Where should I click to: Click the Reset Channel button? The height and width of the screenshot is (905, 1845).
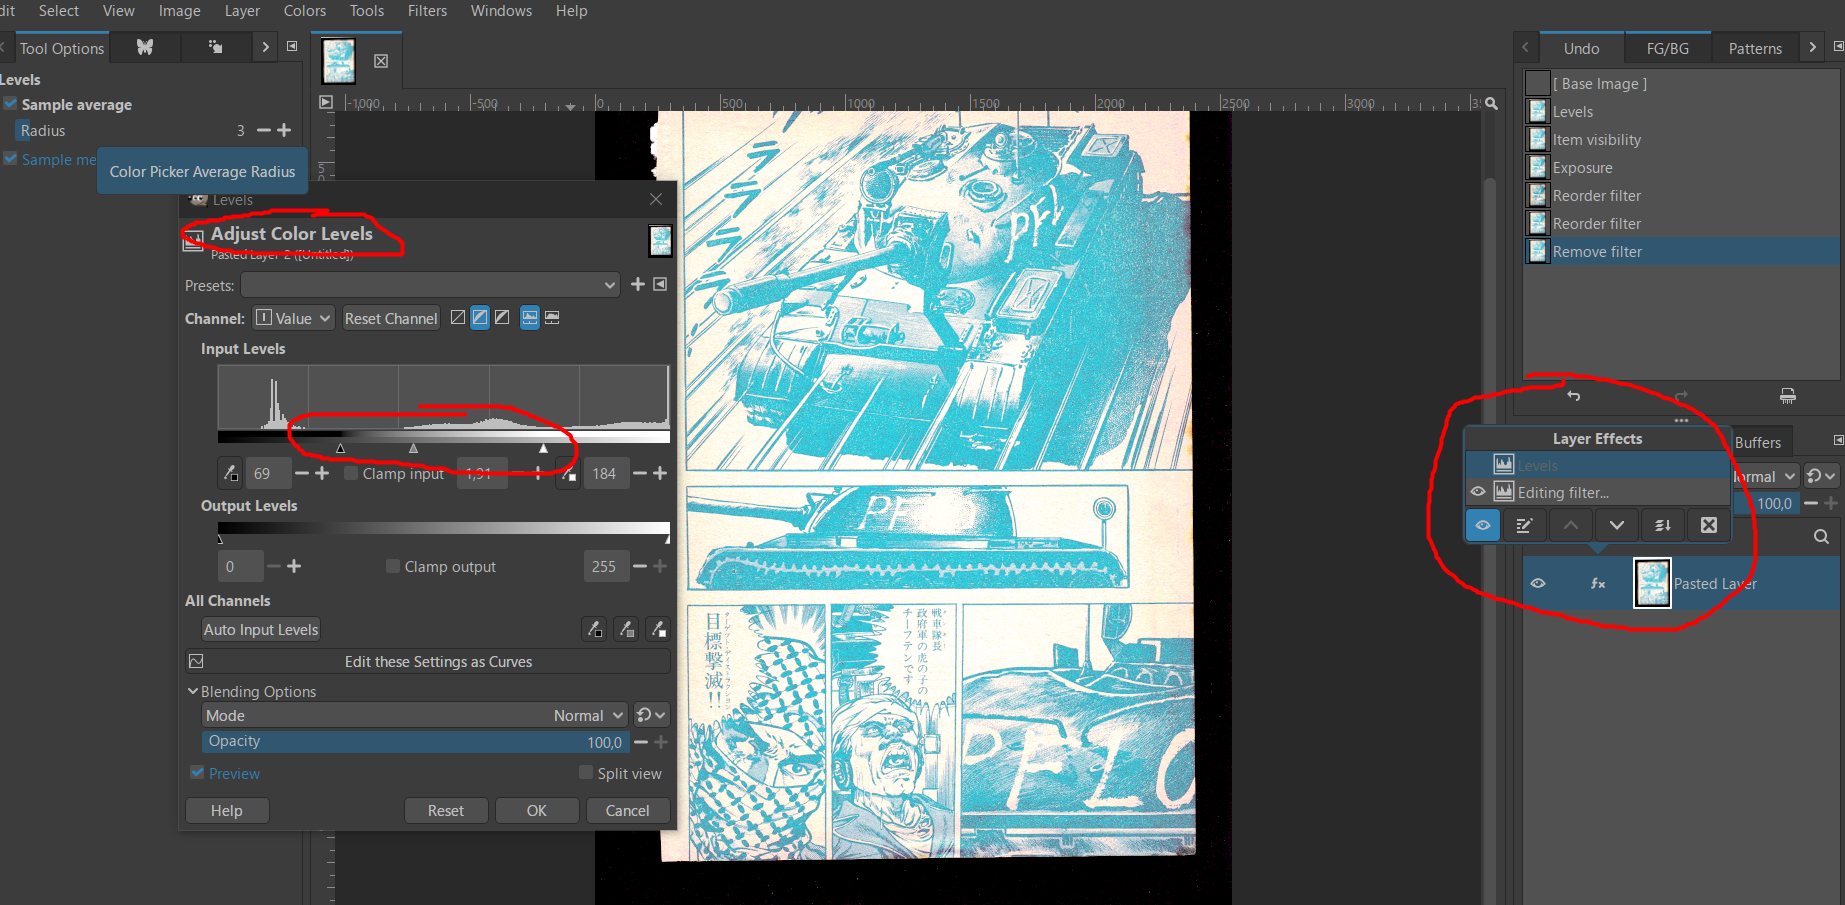click(391, 318)
